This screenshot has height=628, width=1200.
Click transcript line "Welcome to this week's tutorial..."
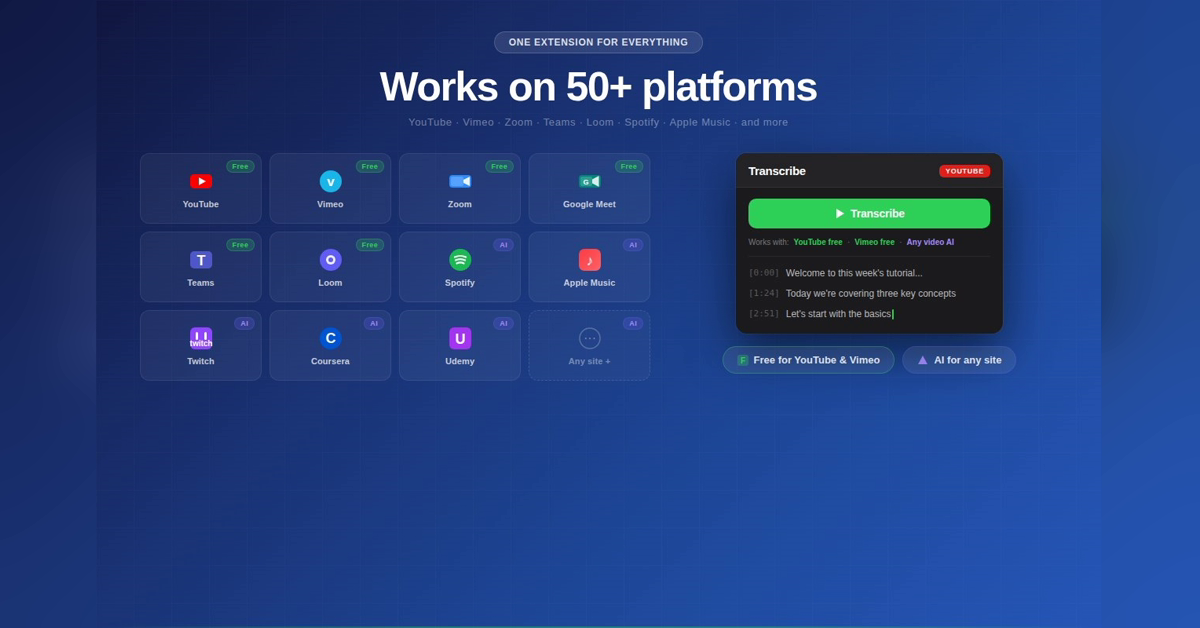point(854,273)
